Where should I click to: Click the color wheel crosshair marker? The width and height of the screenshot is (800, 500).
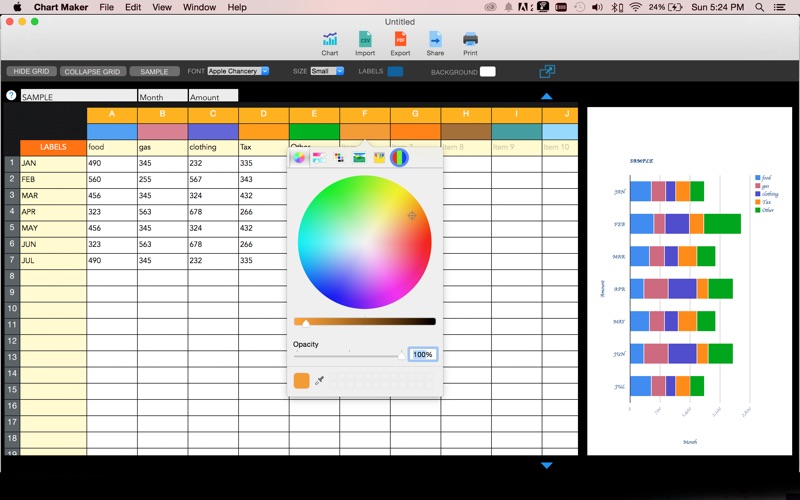(412, 216)
